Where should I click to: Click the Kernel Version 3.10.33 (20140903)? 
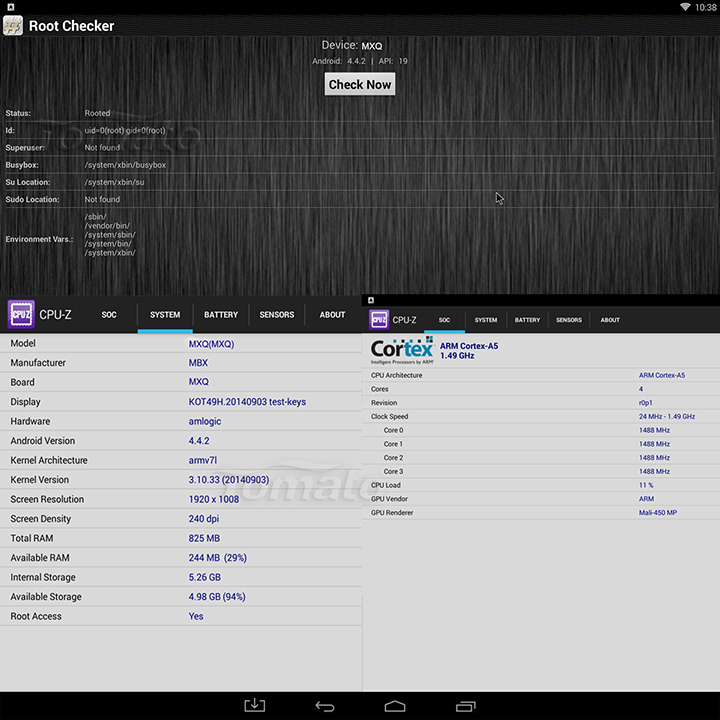click(229, 479)
